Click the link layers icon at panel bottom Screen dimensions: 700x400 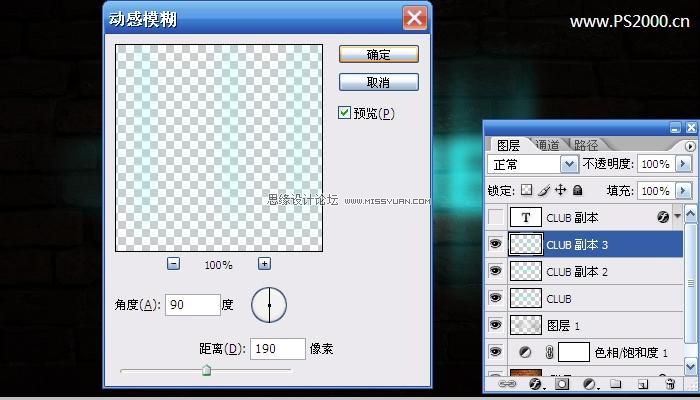(507, 384)
